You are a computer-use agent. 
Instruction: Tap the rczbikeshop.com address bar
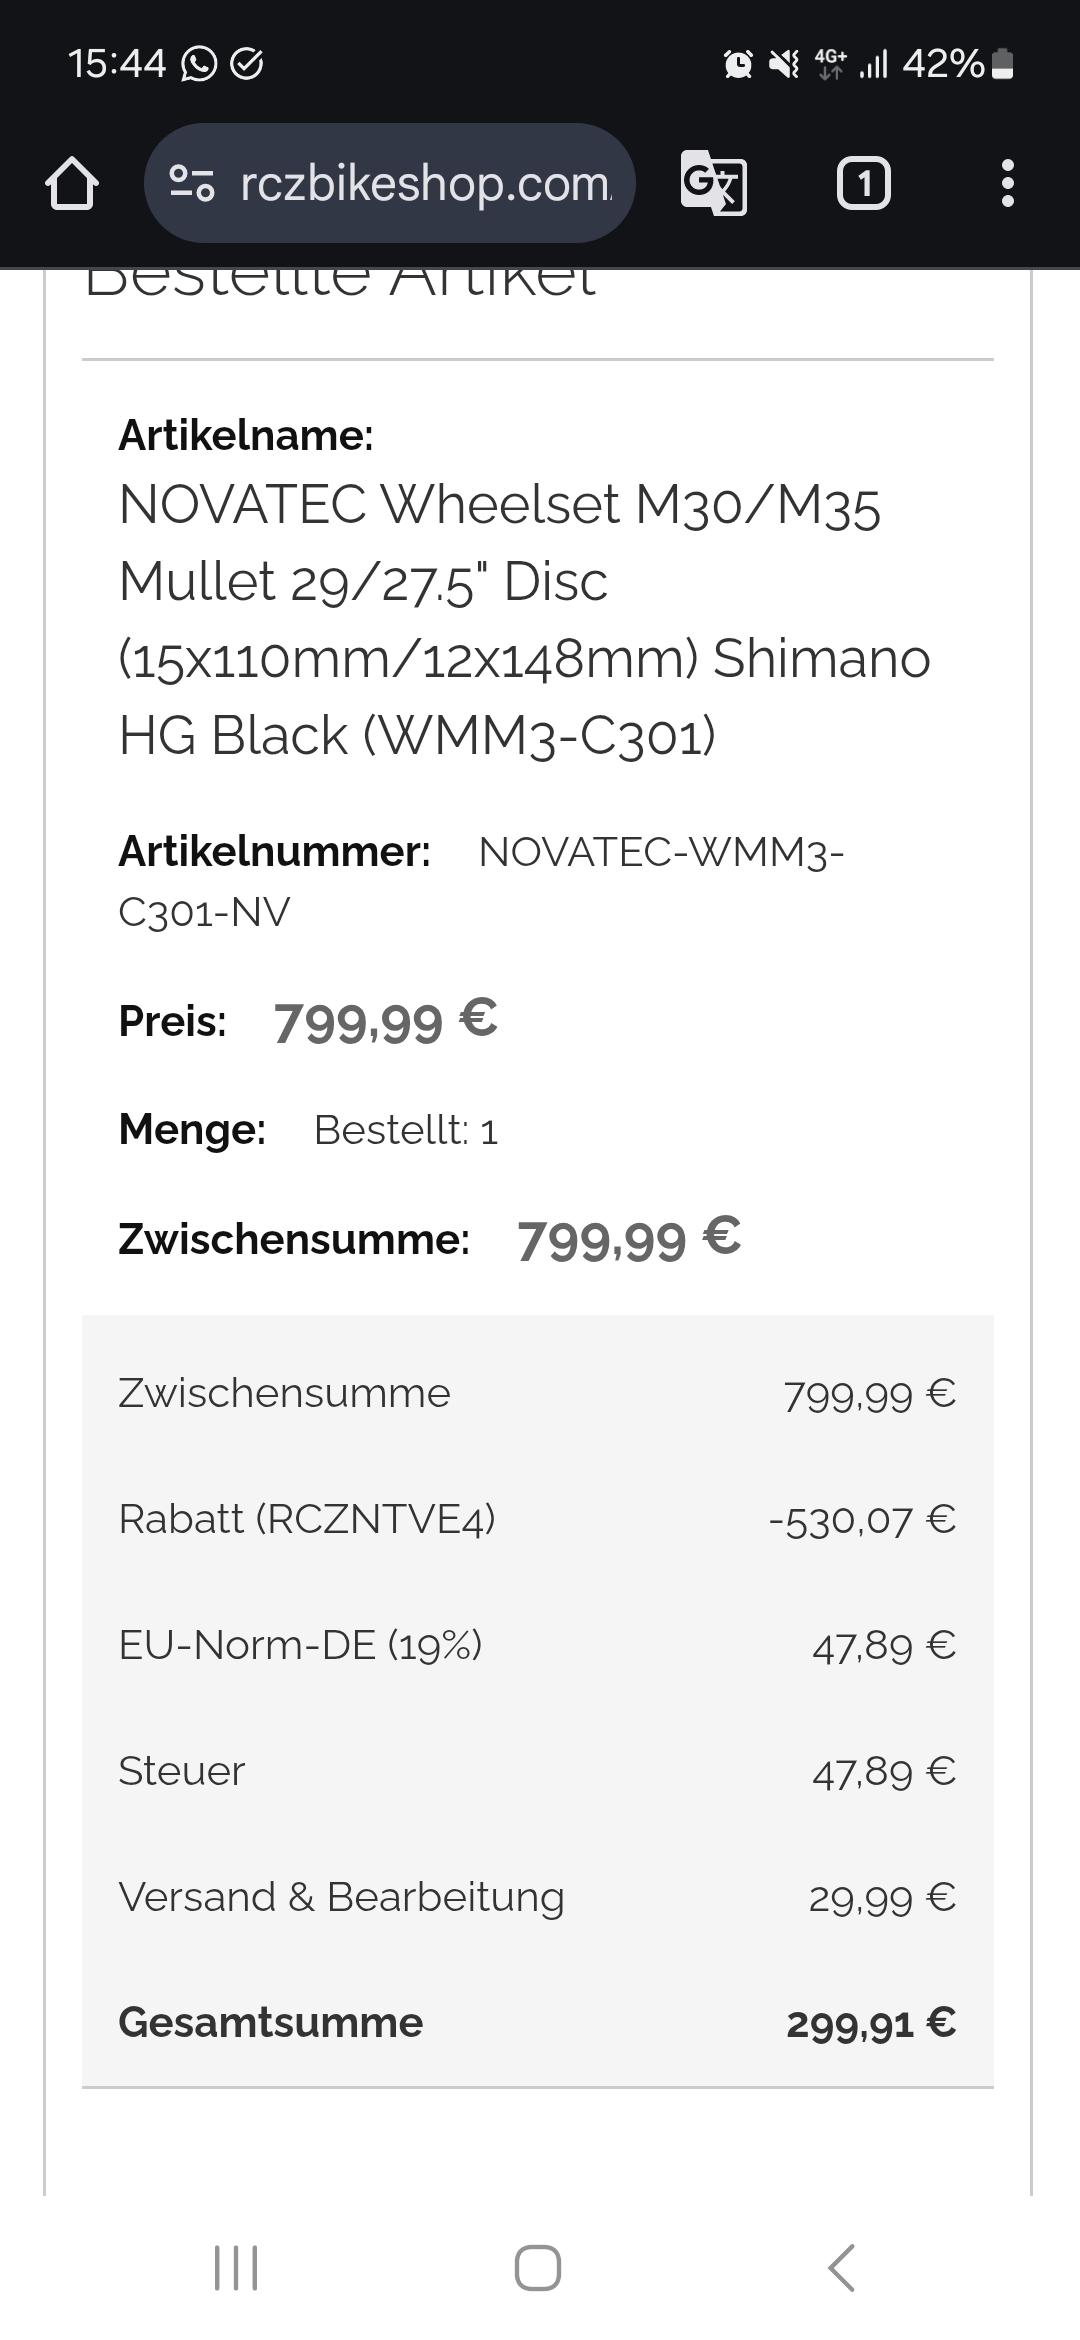(x=425, y=184)
